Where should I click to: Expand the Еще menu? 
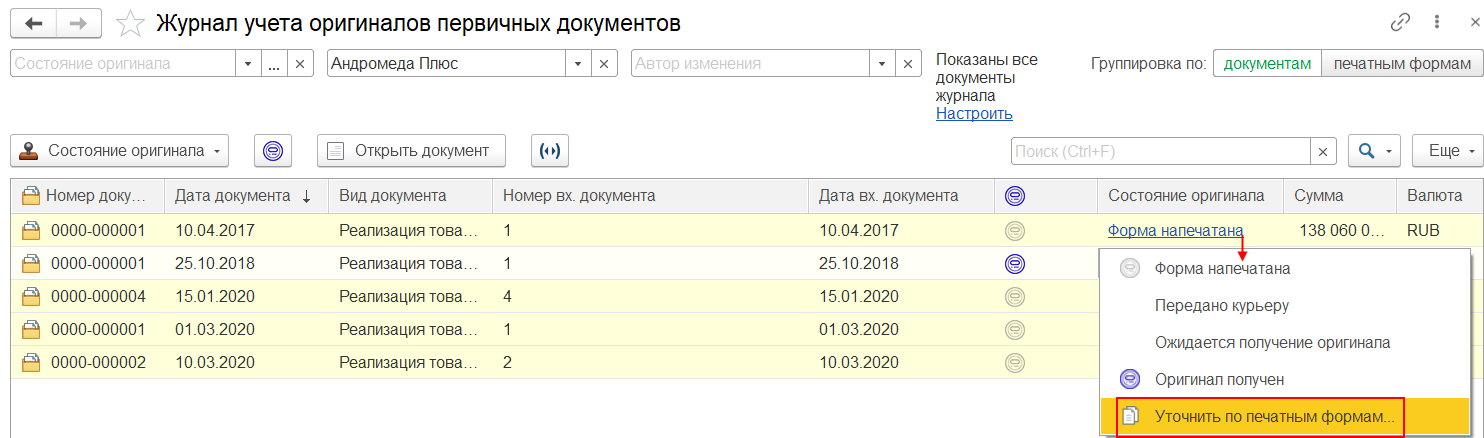click(1447, 151)
